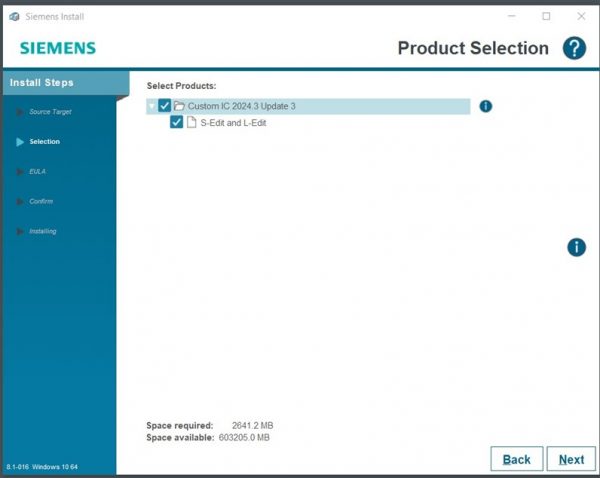The width and height of the screenshot is (600, 478).
Task: Click the Back button
Action: (517, 459)
